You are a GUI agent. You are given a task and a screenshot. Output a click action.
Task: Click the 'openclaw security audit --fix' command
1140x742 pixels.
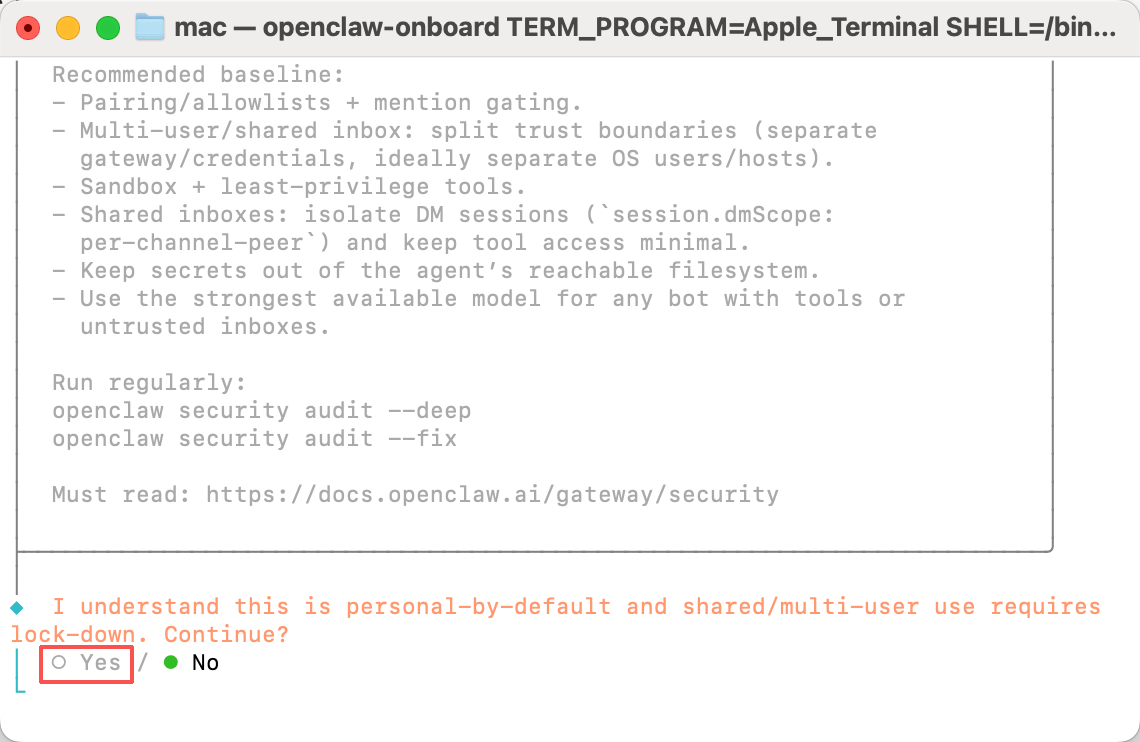(254, 438)
